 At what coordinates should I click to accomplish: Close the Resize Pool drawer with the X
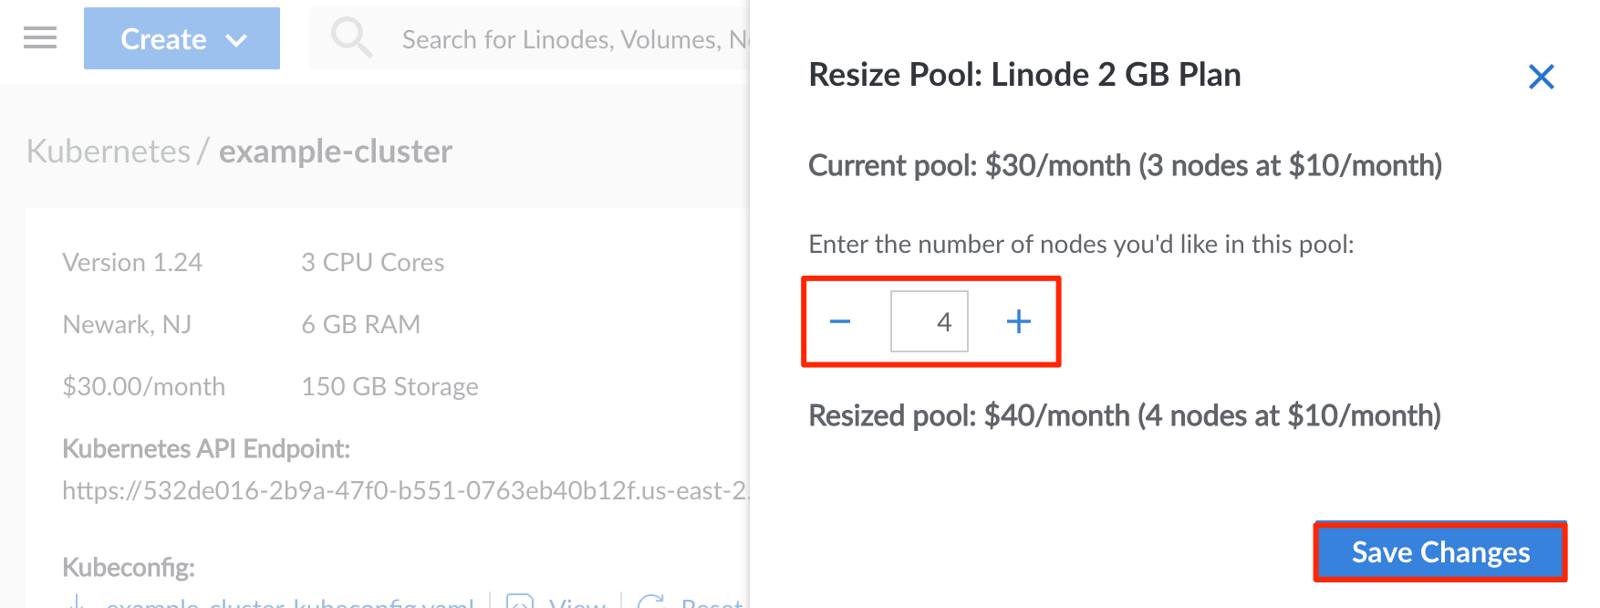(1542, 76)
